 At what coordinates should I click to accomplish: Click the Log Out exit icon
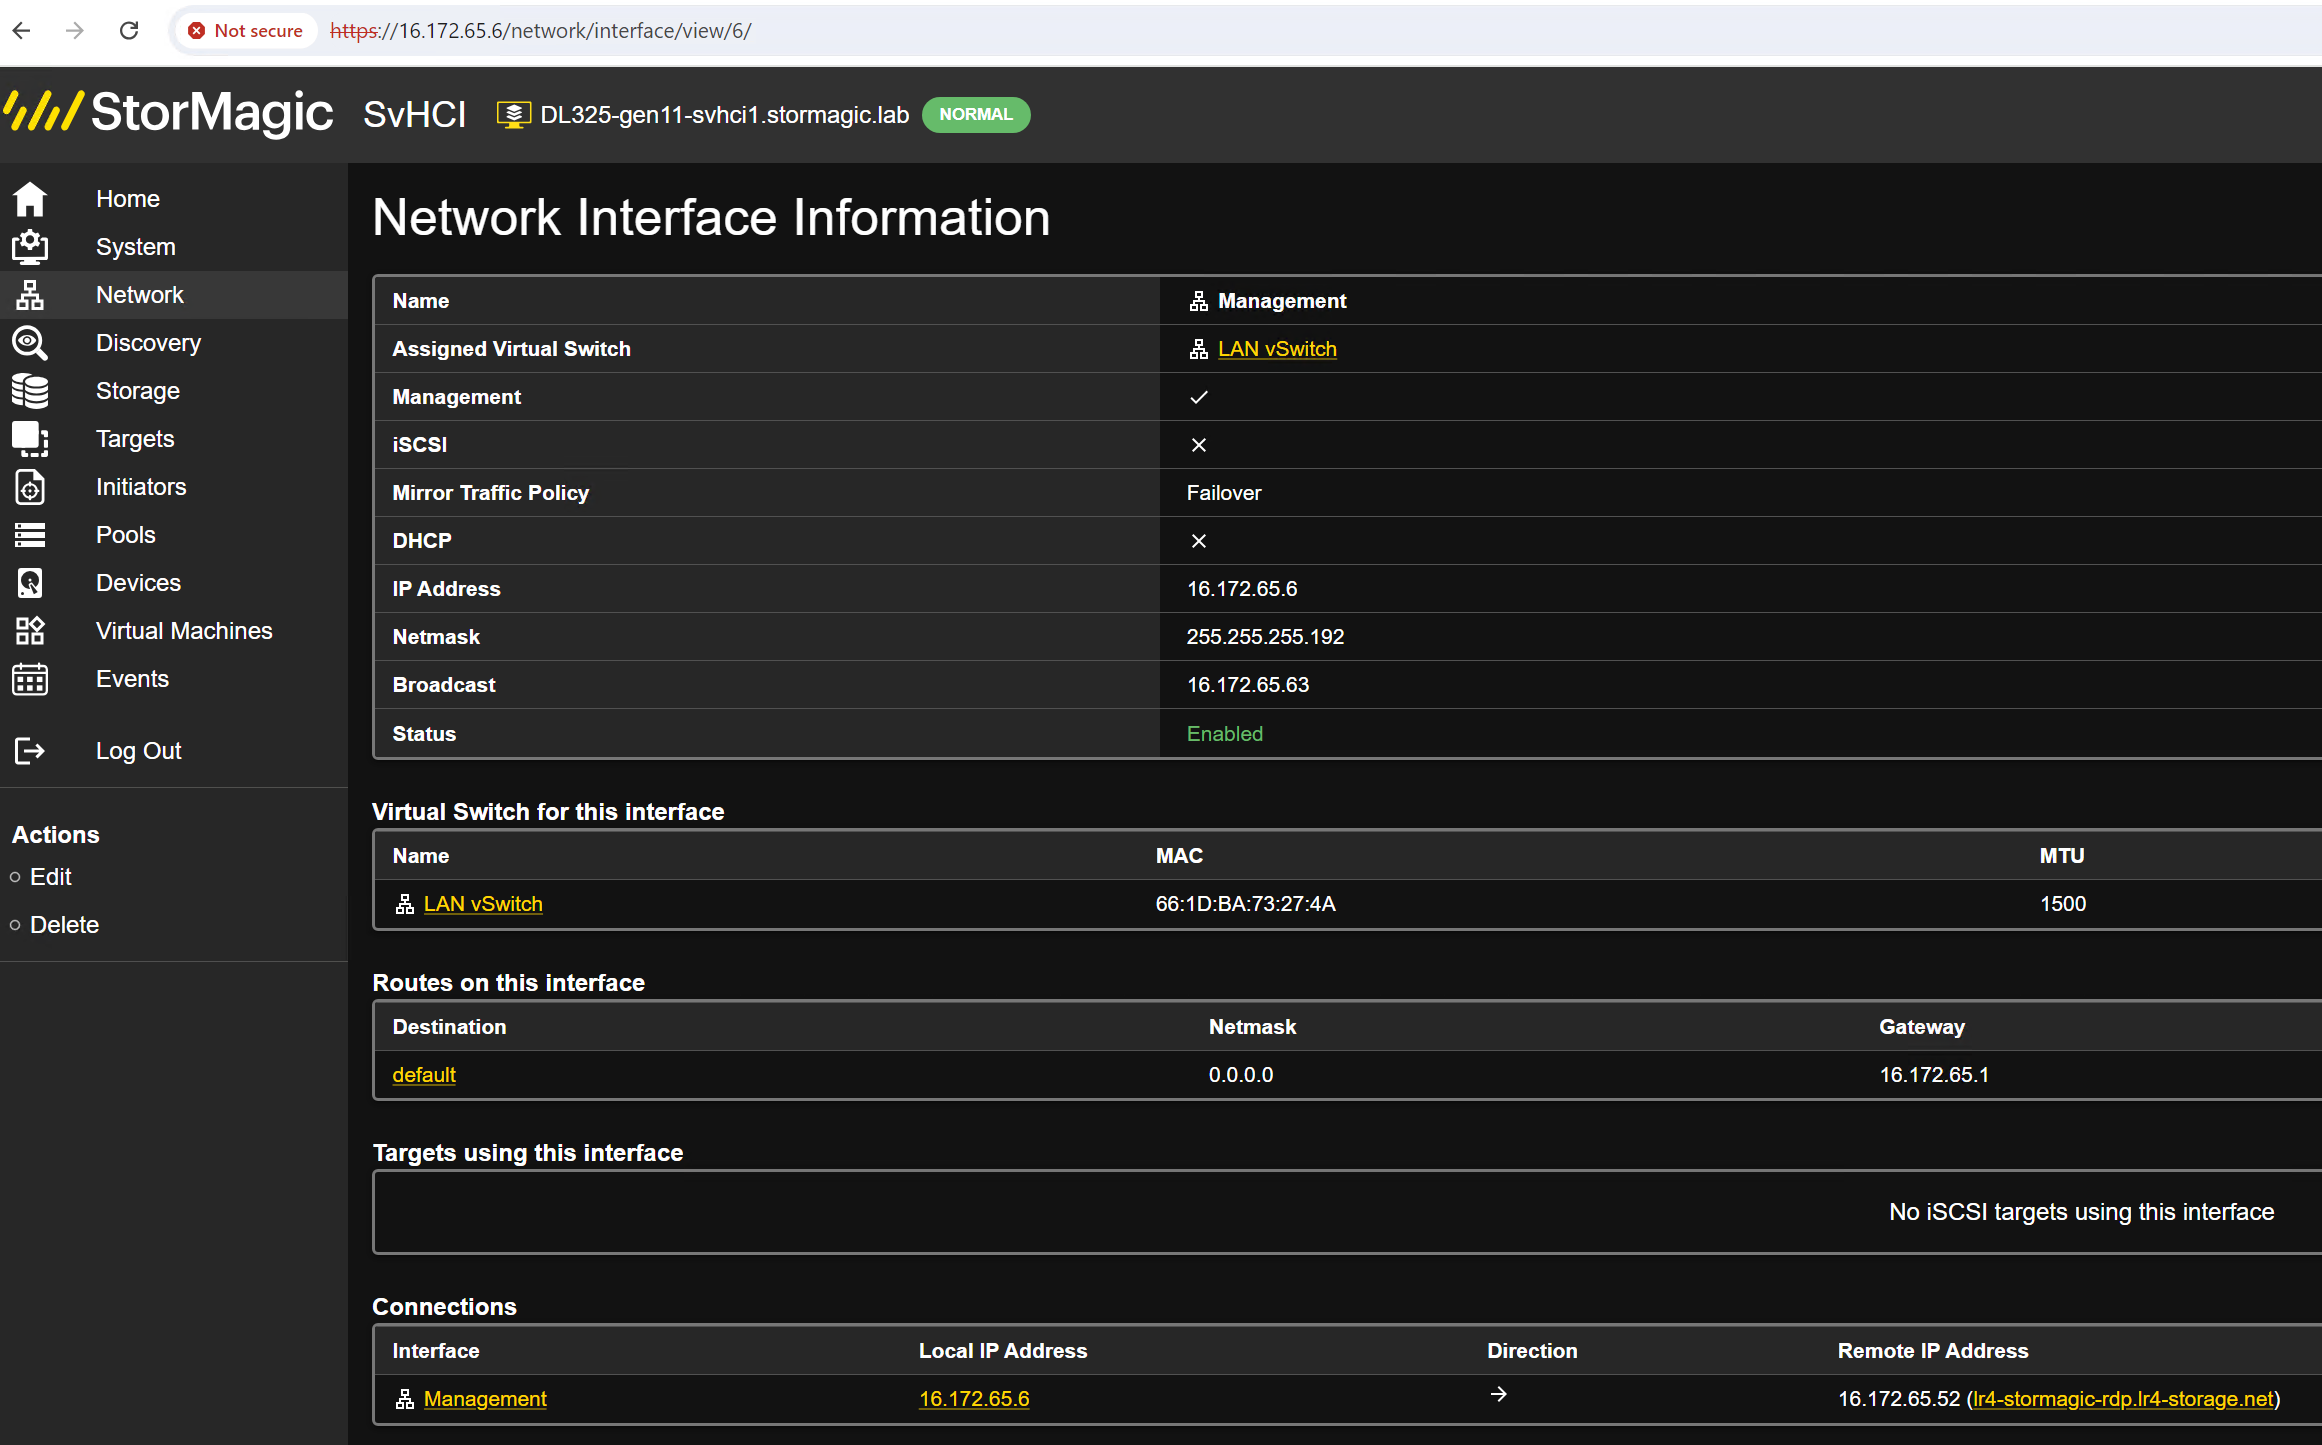click(30, 751)
